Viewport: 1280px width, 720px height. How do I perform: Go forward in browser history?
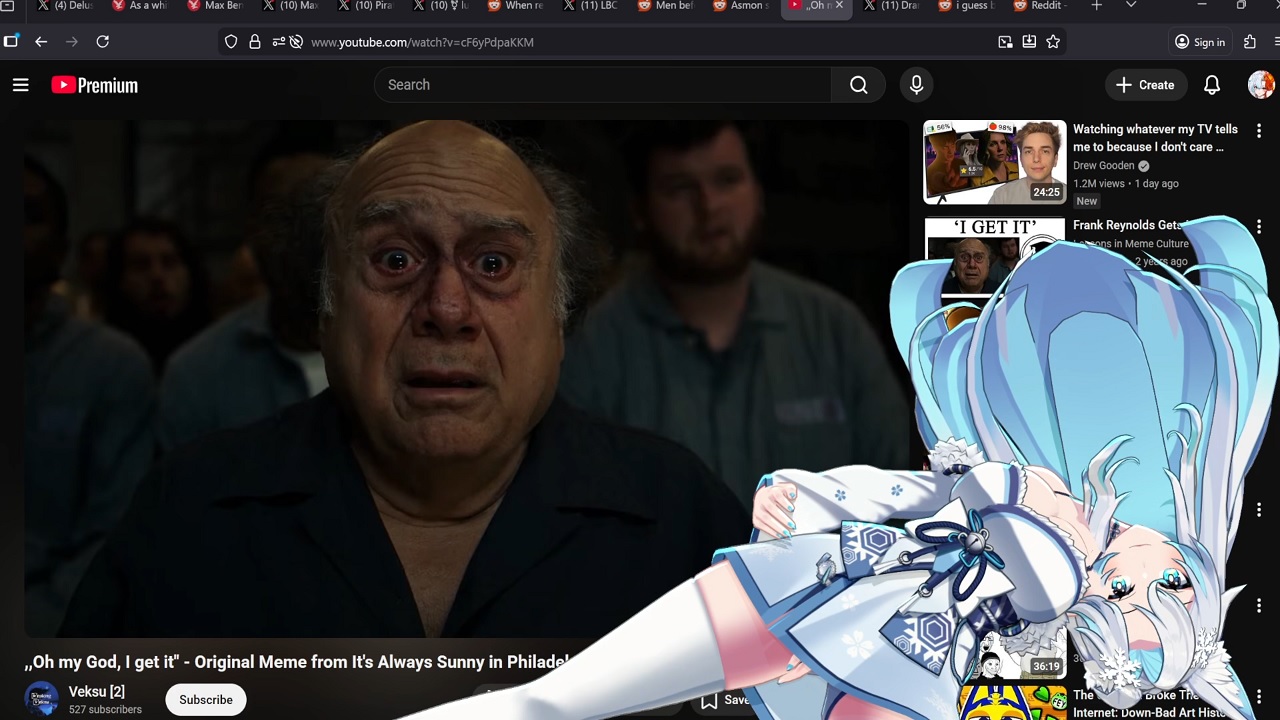(72, 42)
